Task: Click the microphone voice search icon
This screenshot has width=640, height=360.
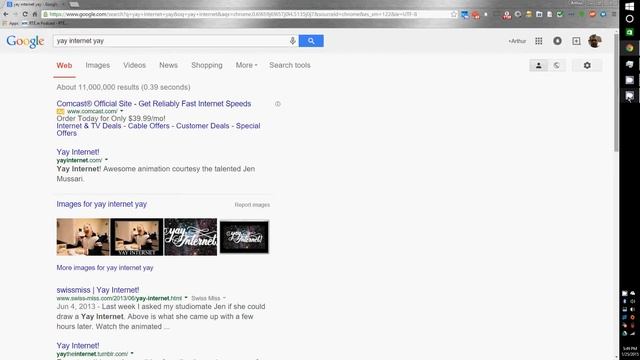Action: (292, 41)
